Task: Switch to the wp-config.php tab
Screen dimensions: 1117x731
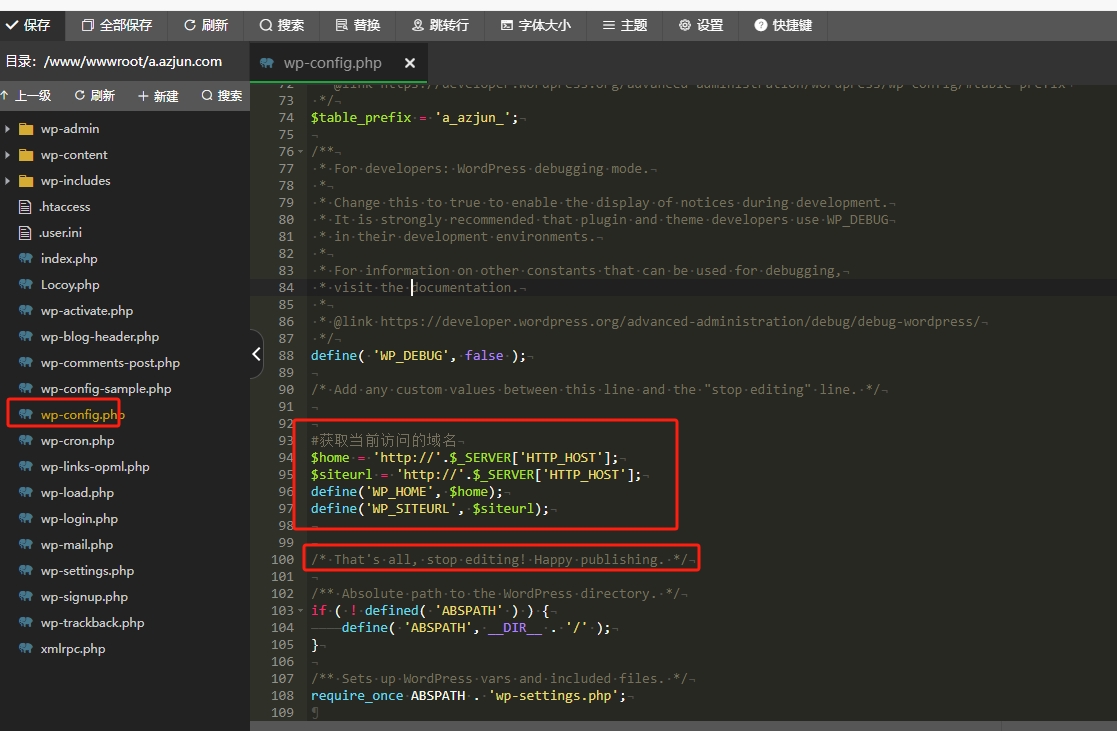Action: [x=332, y=63]
